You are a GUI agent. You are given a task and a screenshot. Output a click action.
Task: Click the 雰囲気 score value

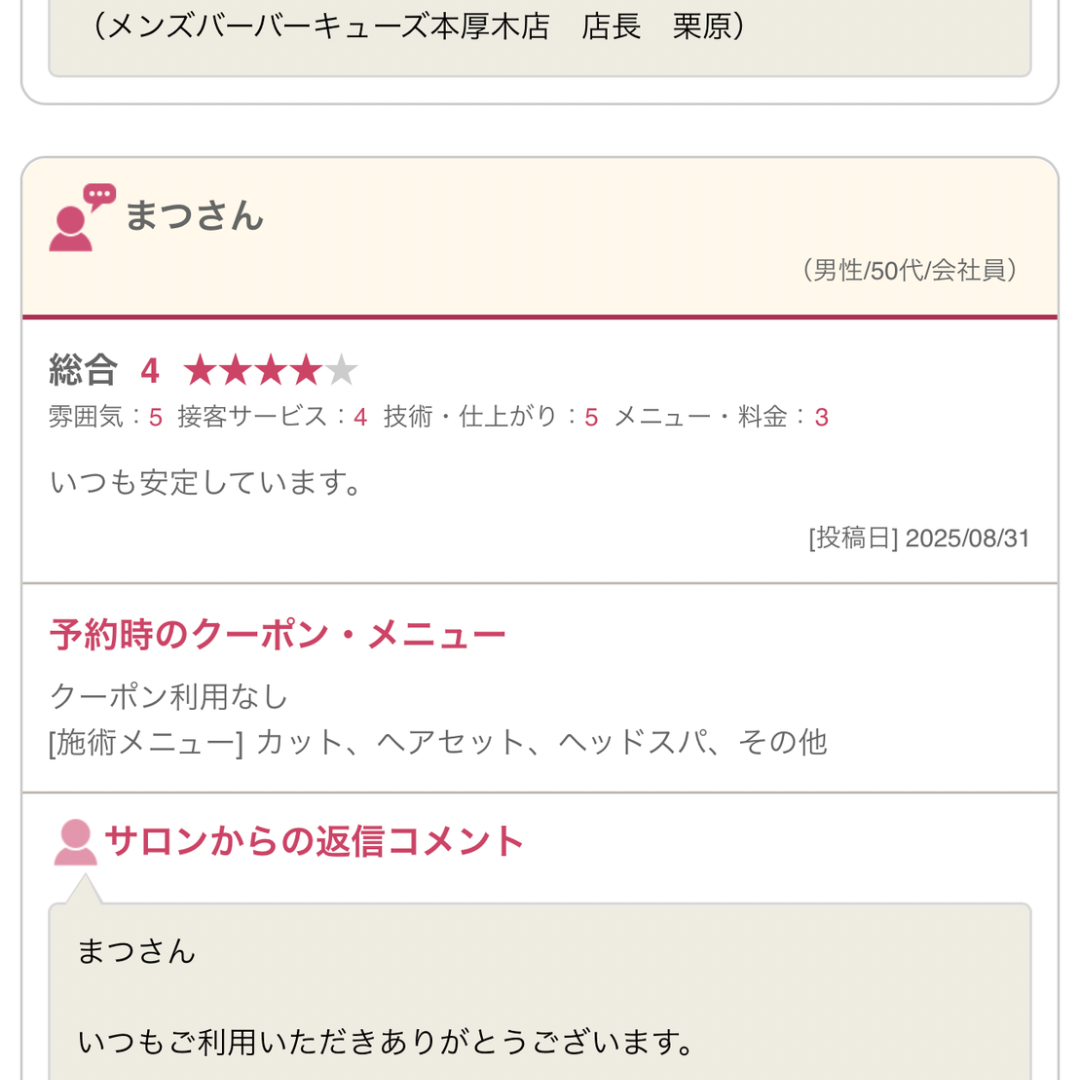[x=156, y=418]
